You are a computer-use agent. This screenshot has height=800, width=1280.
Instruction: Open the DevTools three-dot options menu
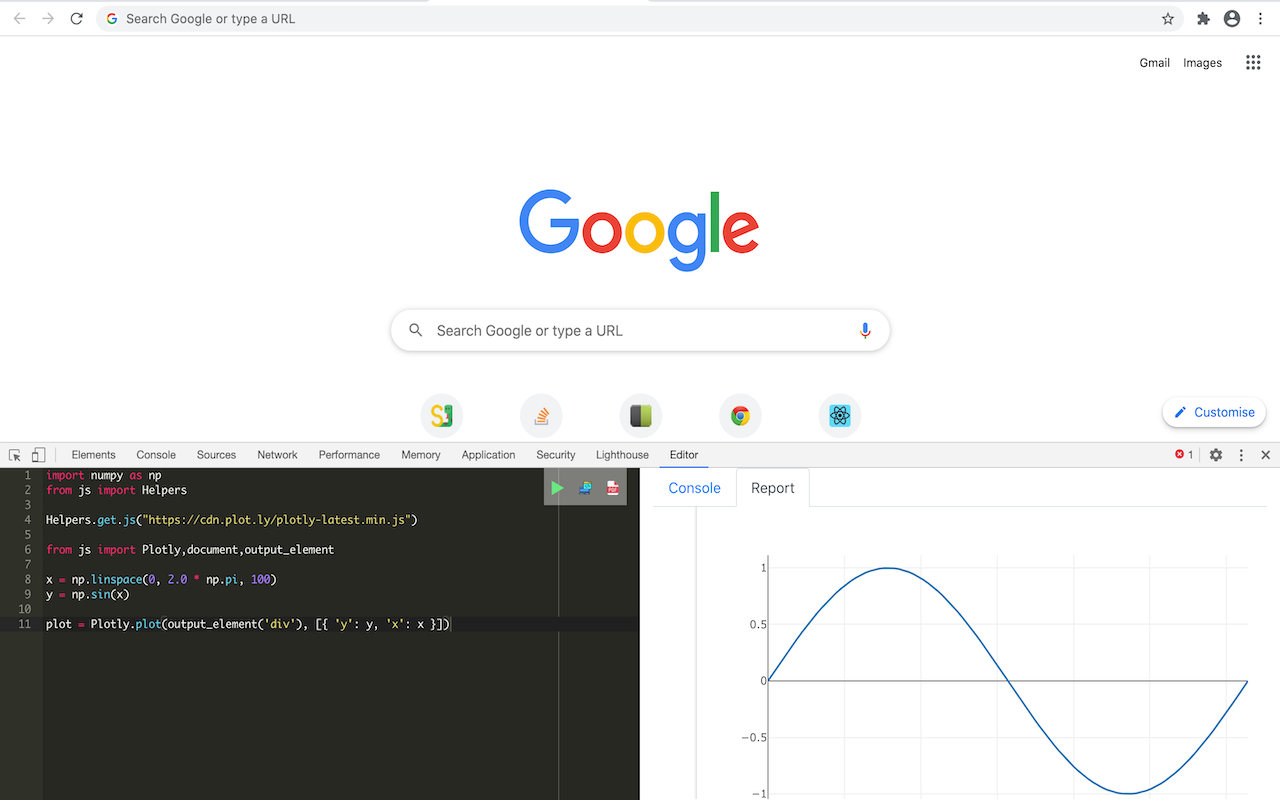click(1240, 454)
